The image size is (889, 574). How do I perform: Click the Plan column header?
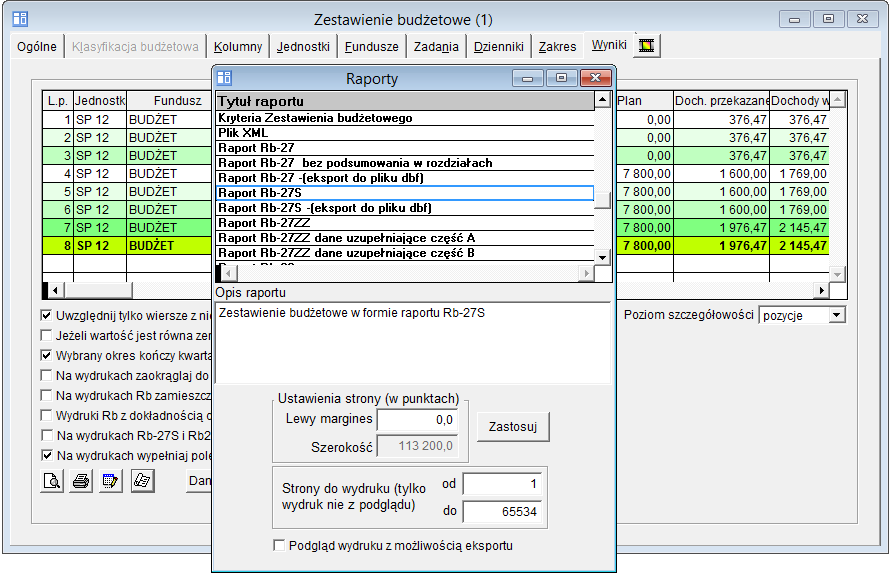(x=645, y=100)
